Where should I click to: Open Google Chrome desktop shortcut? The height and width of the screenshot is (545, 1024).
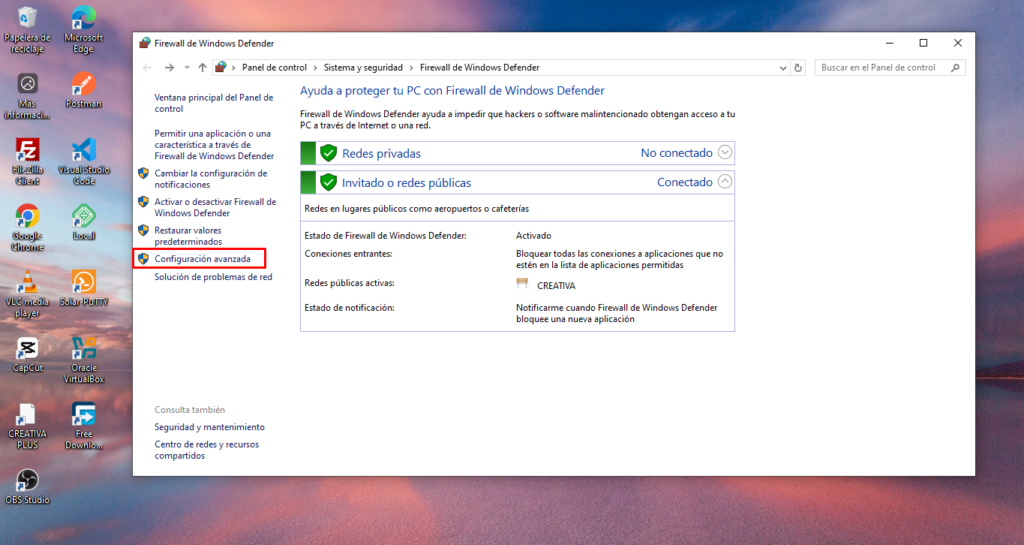(x=27, y=228)
